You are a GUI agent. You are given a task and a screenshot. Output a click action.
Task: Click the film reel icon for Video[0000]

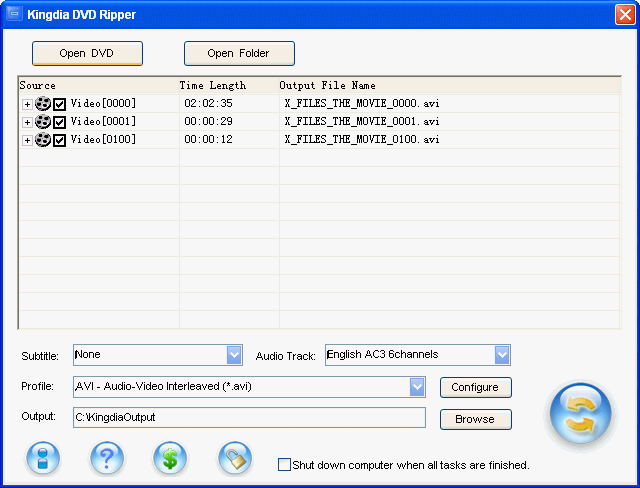(x=42, y=103)
